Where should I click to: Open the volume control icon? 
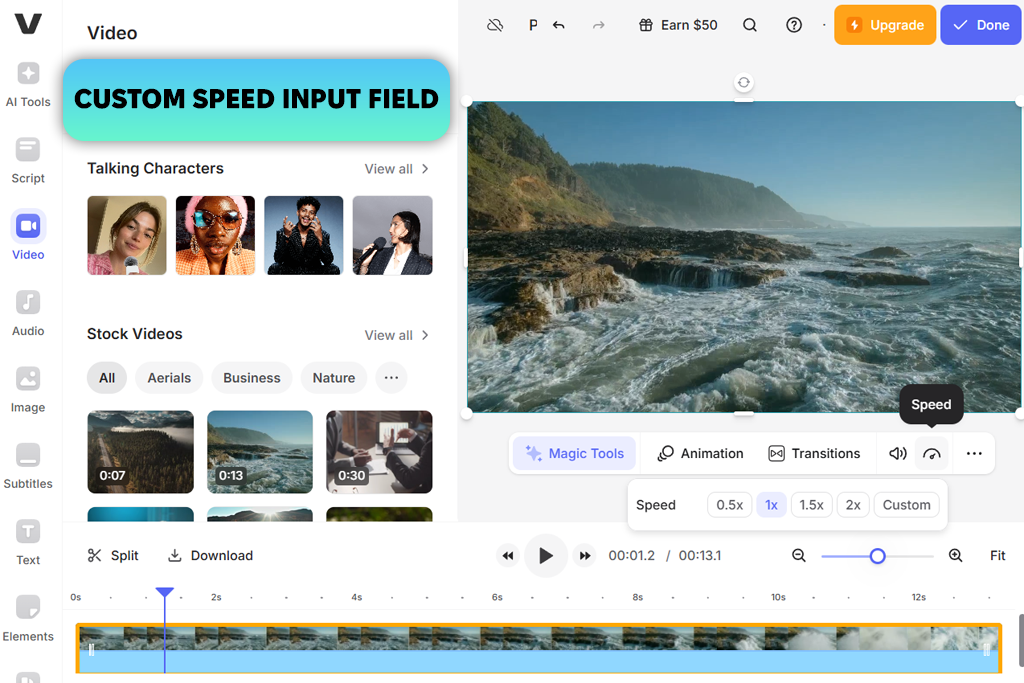[898, 453]
